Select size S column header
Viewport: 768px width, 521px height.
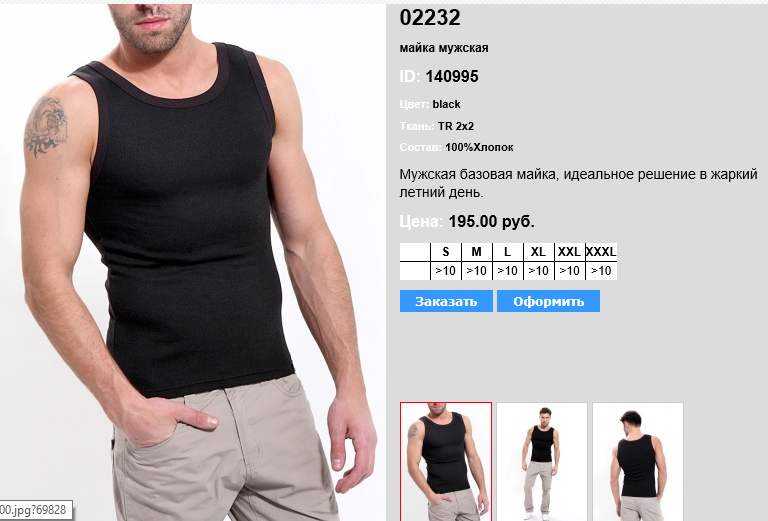(x=446, y=252)
